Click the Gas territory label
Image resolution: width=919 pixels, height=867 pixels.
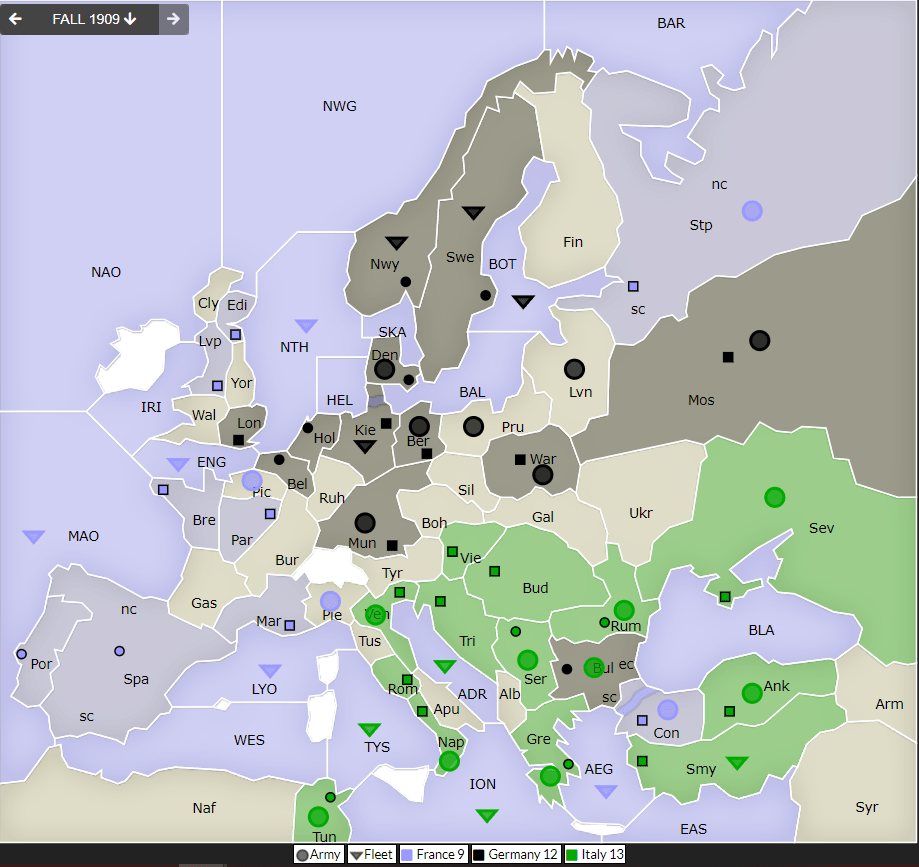204,603
